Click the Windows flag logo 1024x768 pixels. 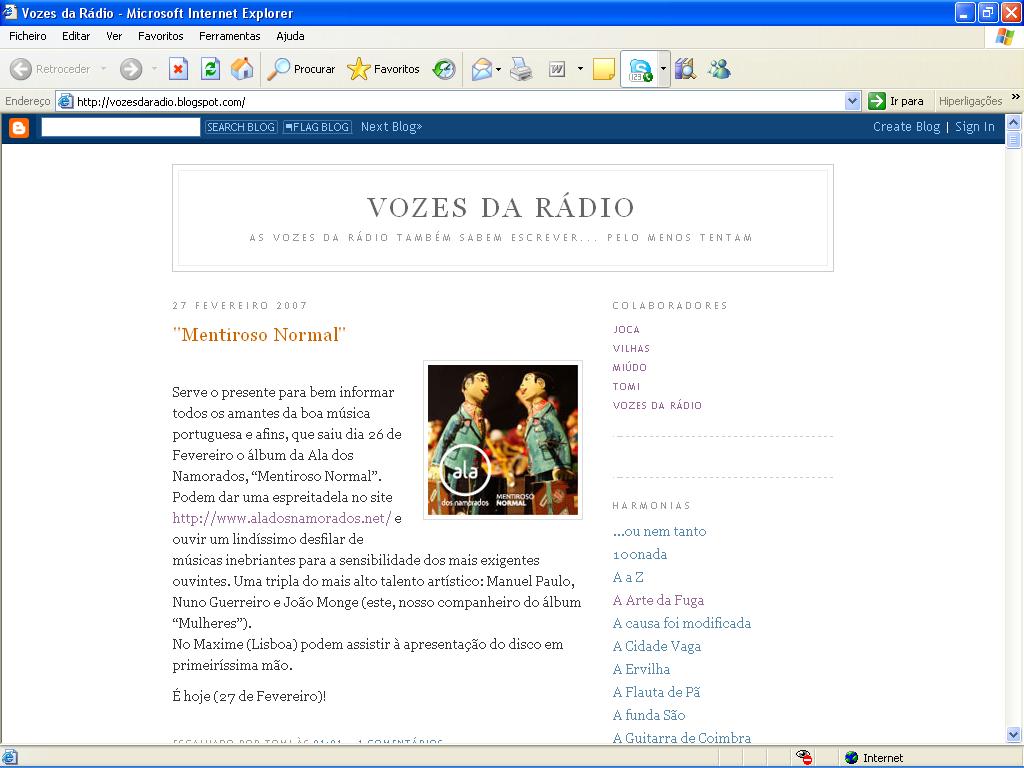(x=1005, y=37)
